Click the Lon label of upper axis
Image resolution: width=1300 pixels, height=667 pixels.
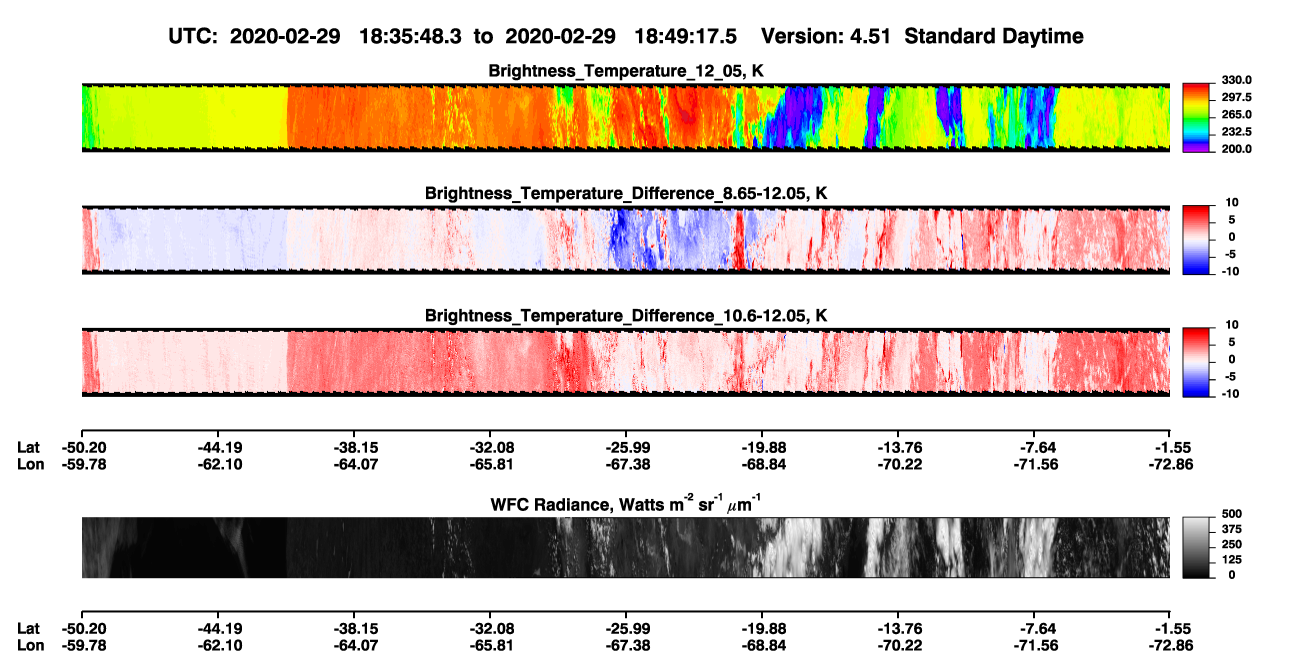click(x=30, y=464)
